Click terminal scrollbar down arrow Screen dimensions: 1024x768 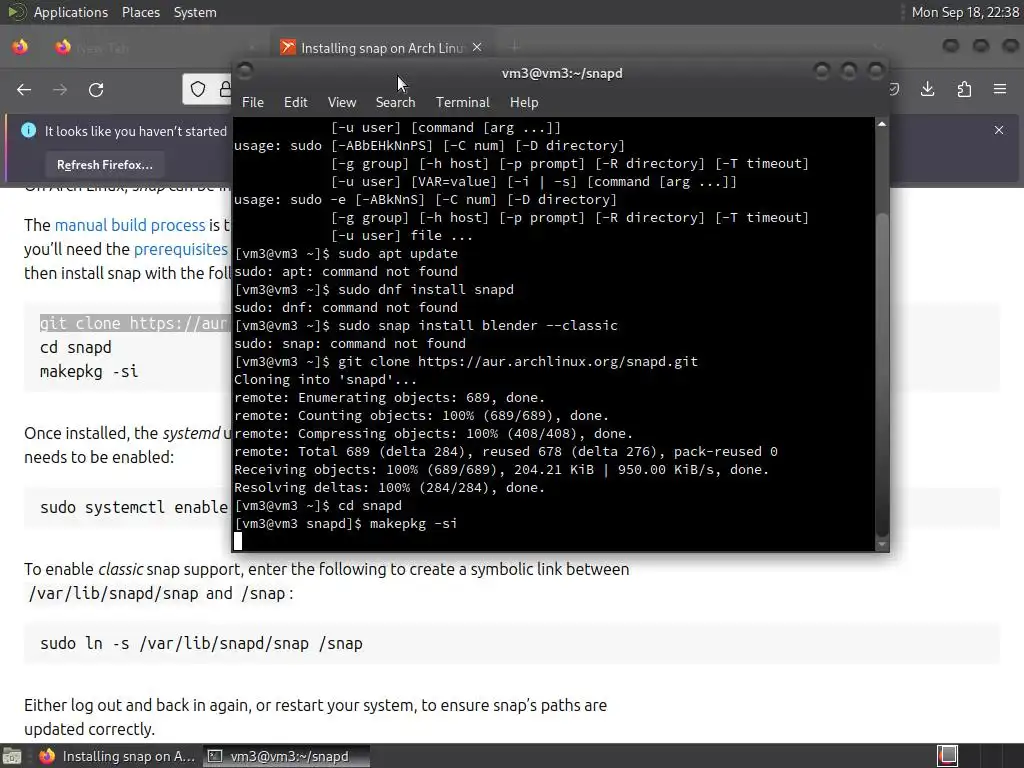click(x=882, y=544)
